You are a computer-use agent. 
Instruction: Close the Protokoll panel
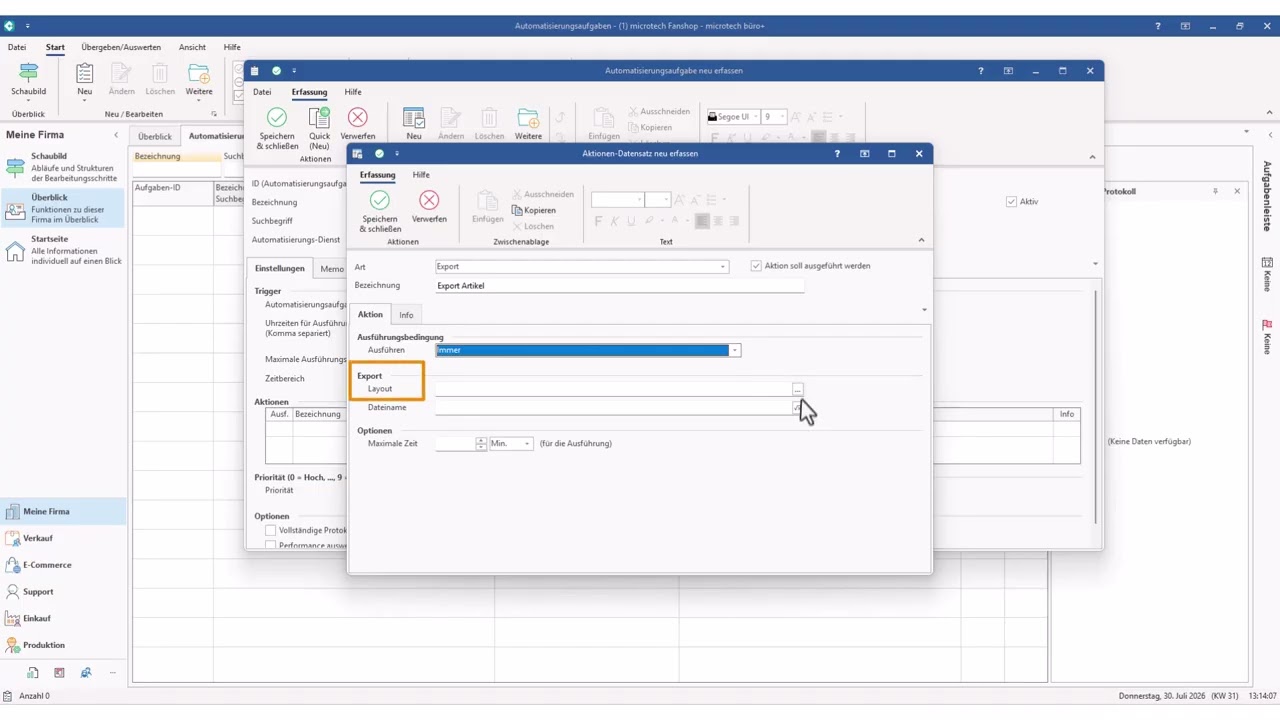pyautogui.click(x=1237, y=191)
